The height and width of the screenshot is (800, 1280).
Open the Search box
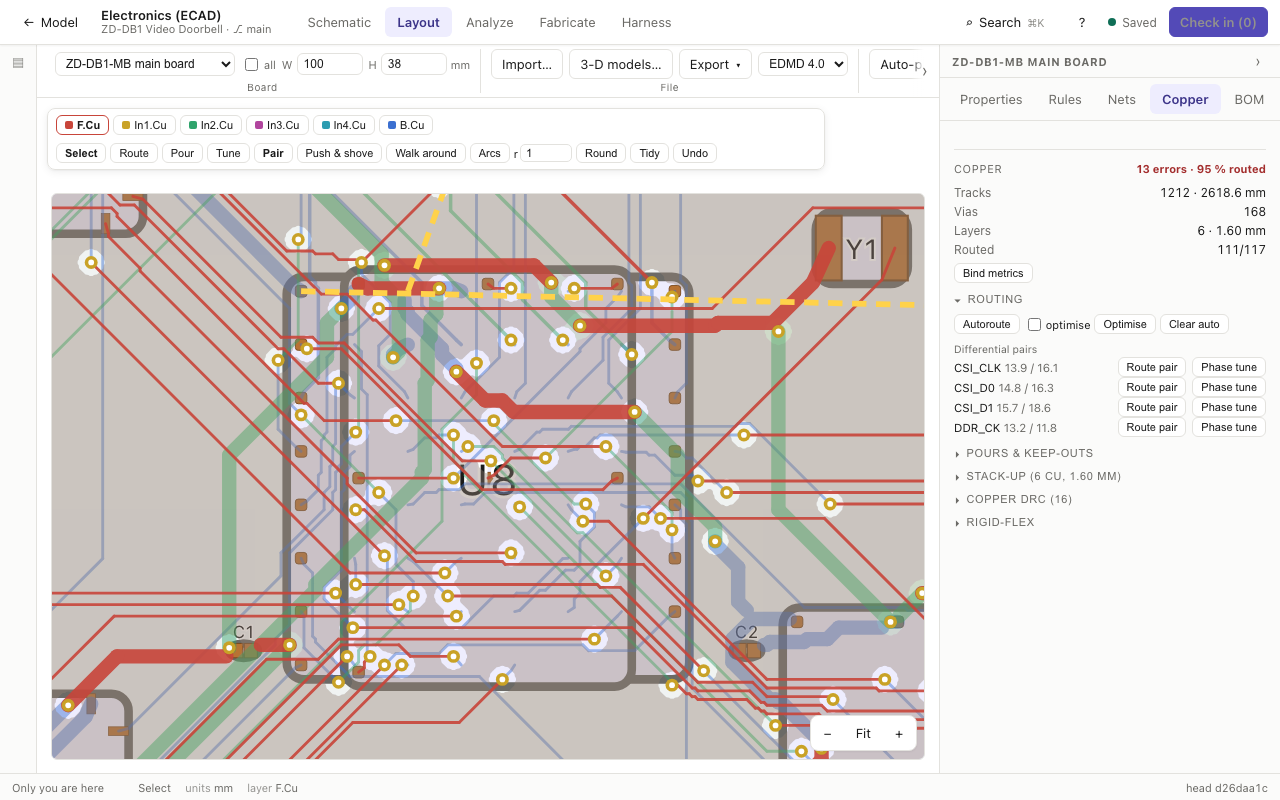click(x=1004, y=22)
